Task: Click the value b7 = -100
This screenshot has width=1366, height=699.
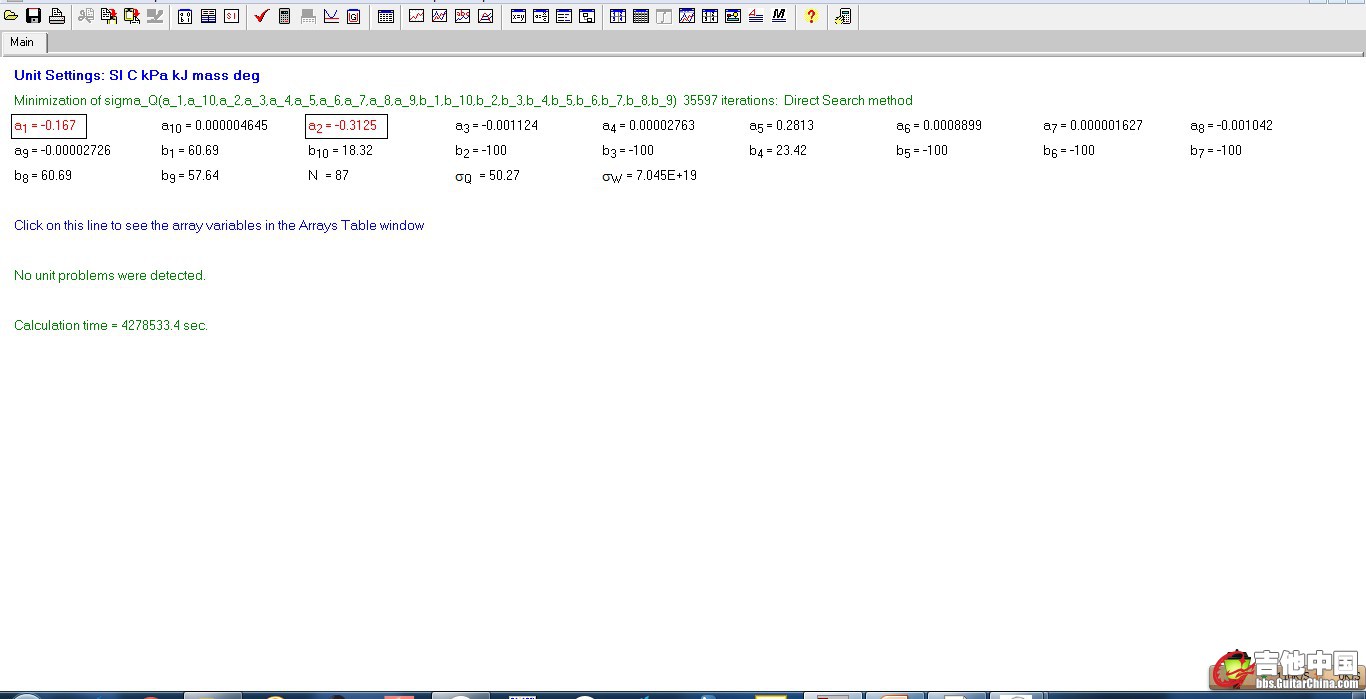Action: tap(1216, 151)
